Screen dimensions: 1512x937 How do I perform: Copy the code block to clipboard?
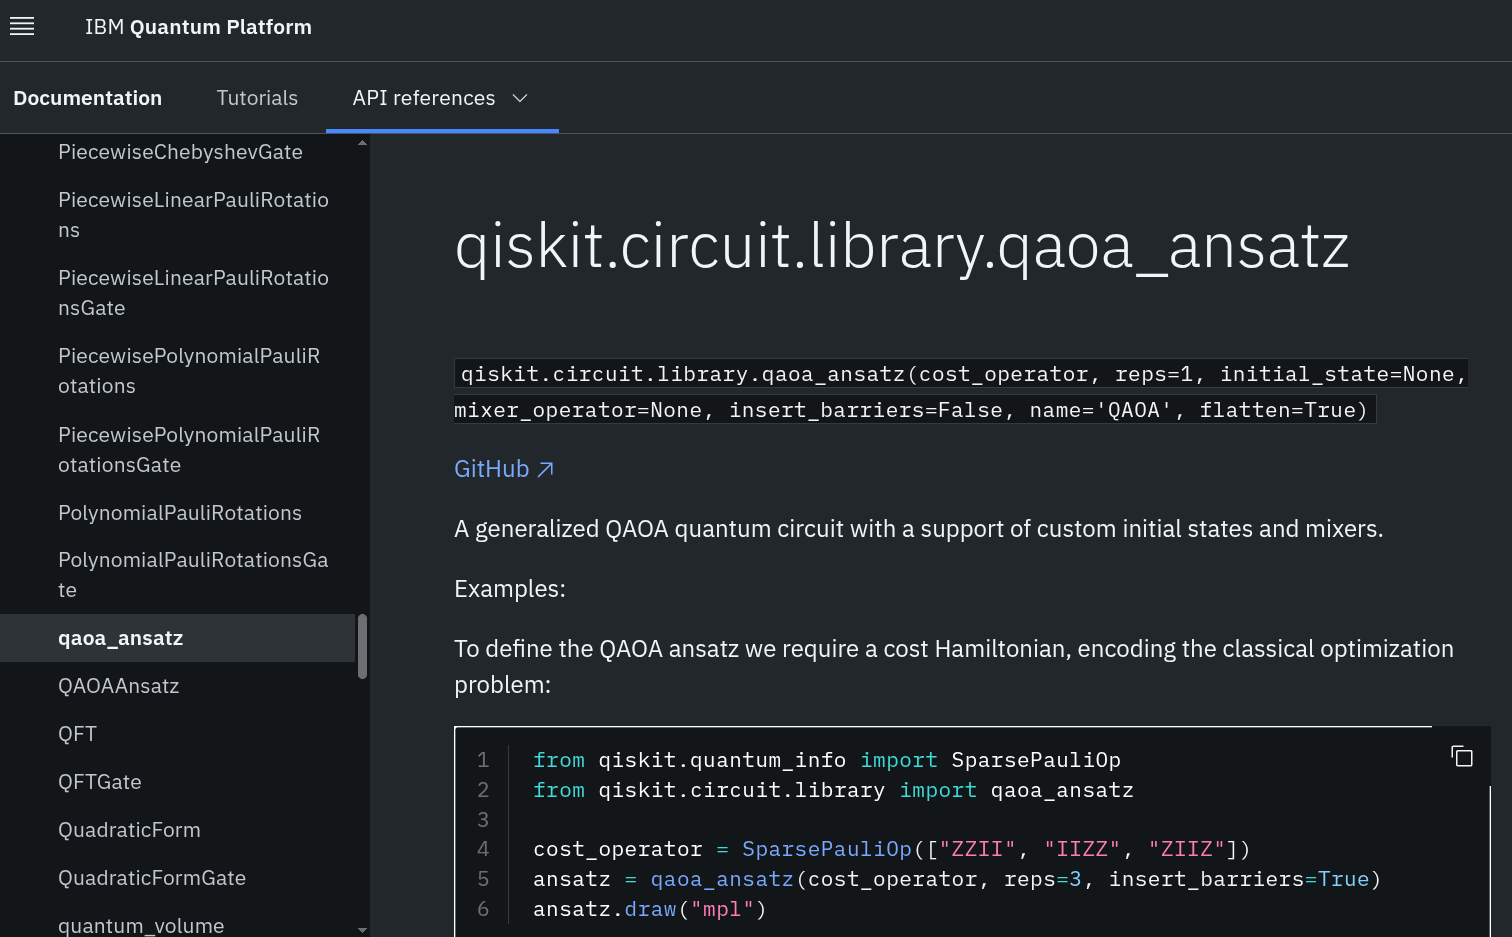click(x=1462, y=756)
